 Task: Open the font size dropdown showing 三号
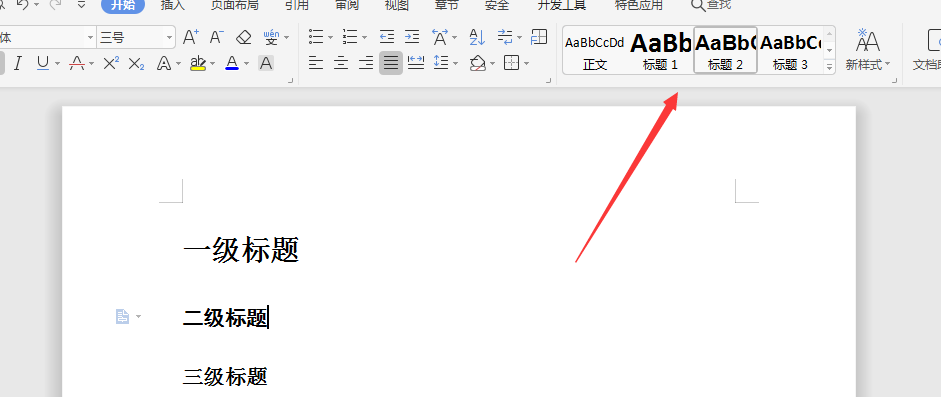pyautogui.click(x=136, y=37)
